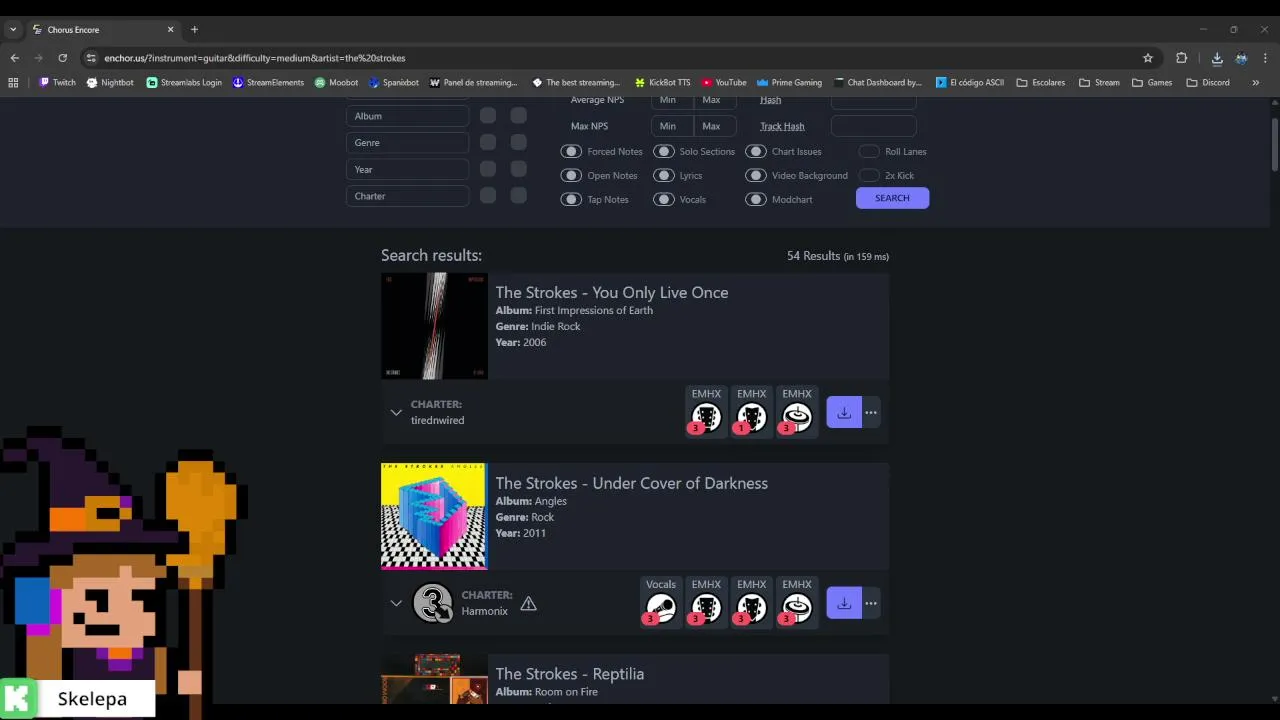Click the browser address bar URL
The image size is (1280, 720).
click(255, 58)
